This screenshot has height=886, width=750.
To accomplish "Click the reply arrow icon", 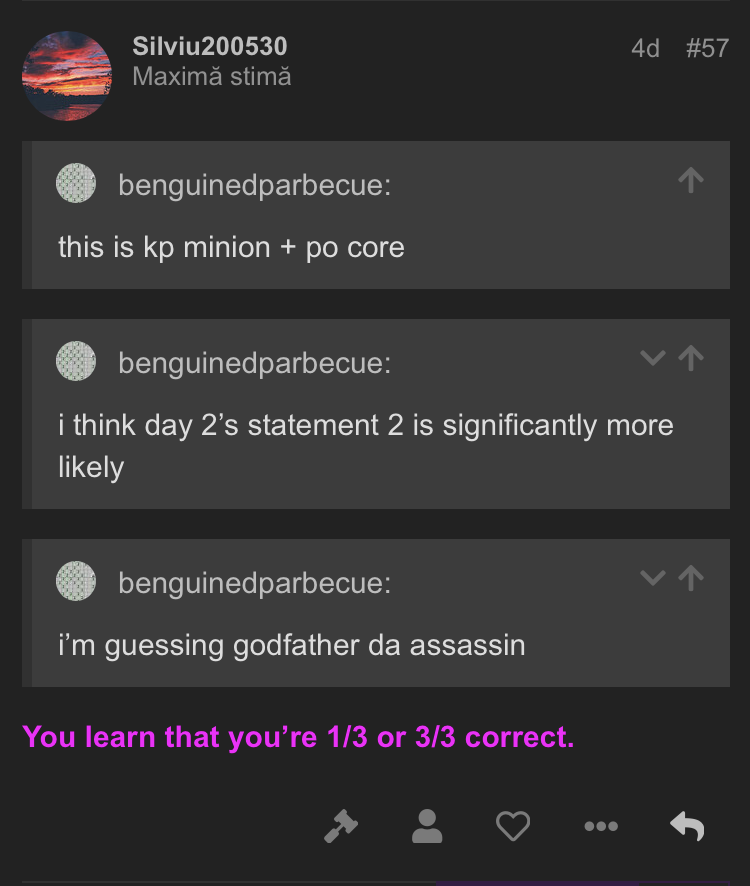I will pyautogui.click(x=687, y=826).
